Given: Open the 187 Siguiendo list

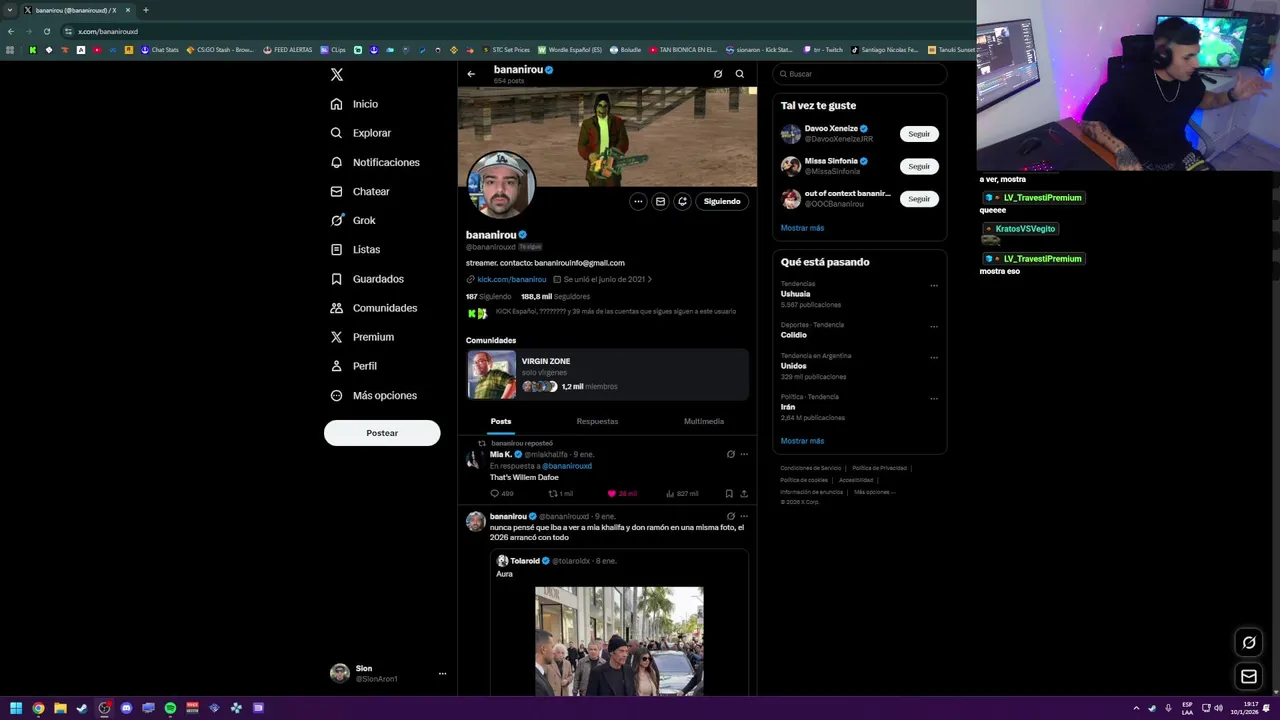Looking at the screenshot, I should tap(488, 297).
